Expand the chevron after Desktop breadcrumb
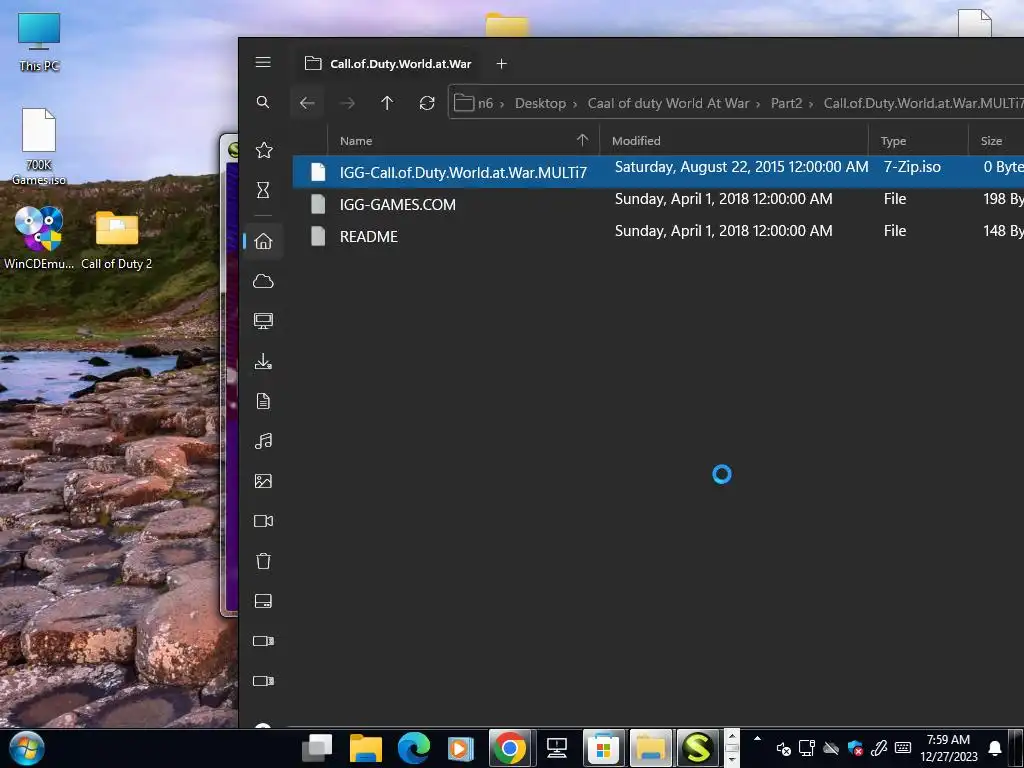This screenshot has width=1024, height=768. [575, 104]
